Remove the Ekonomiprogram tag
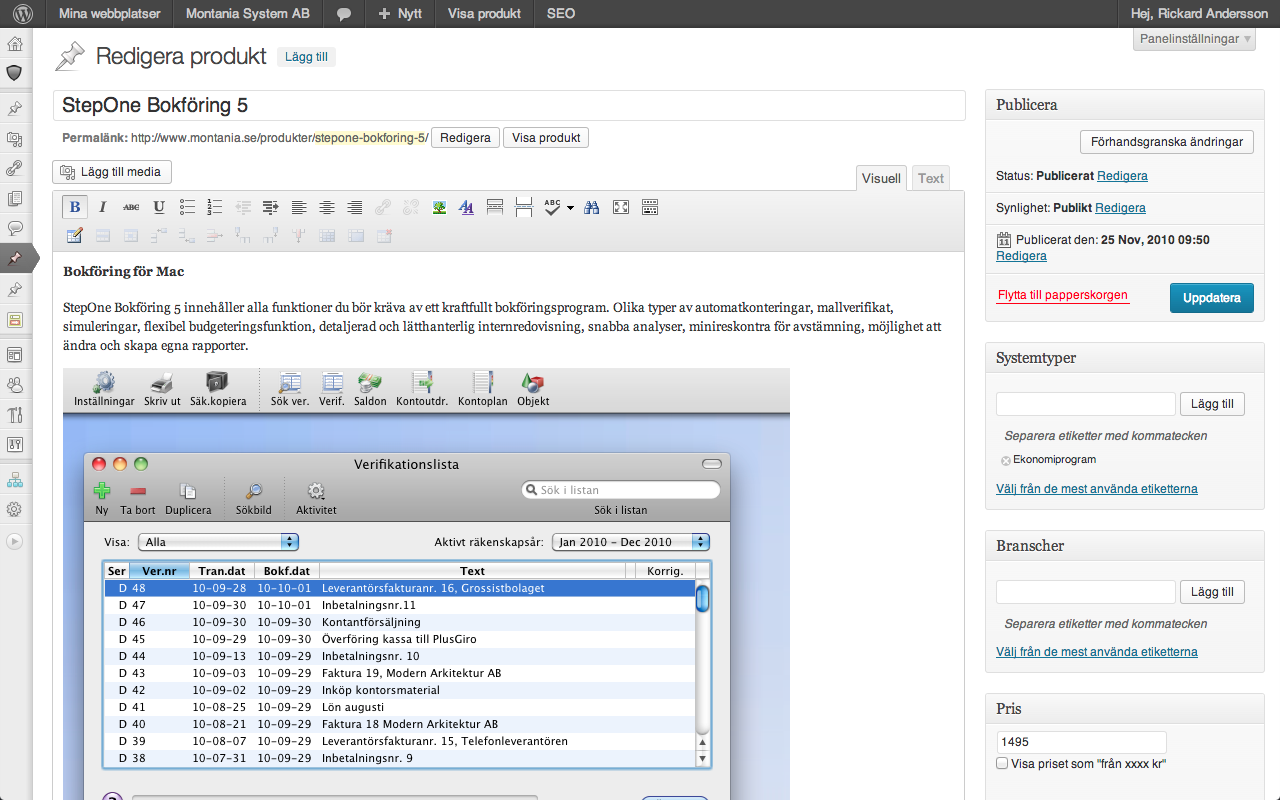 1005,461
